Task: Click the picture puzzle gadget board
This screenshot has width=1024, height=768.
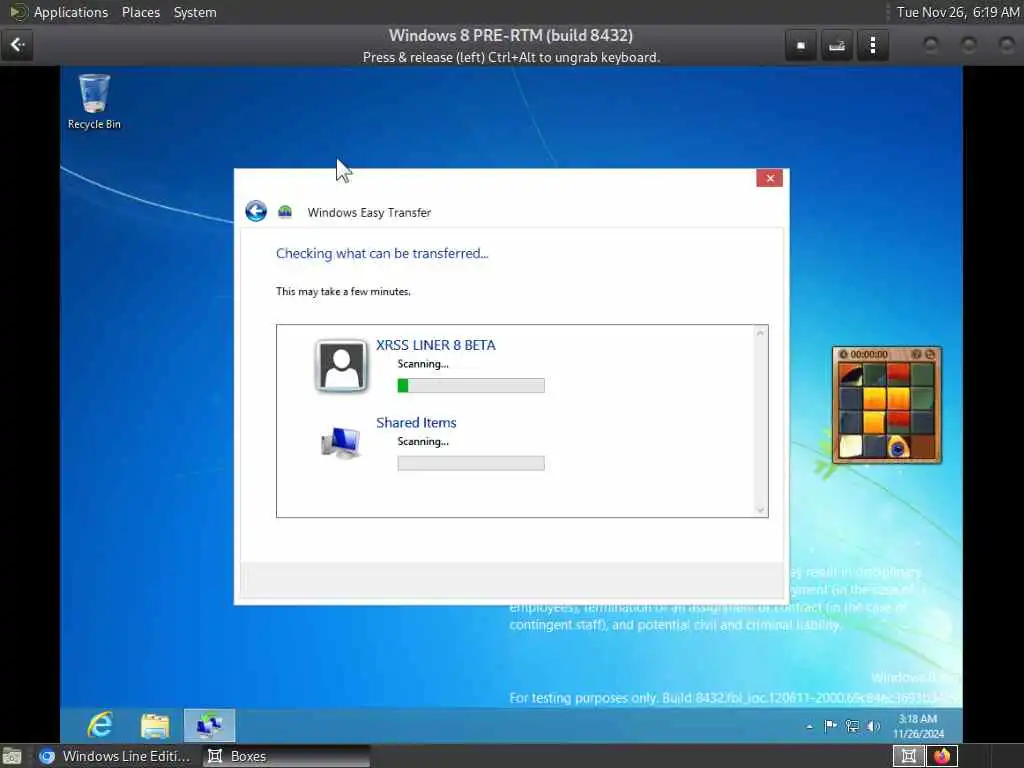Action: click(886, 411)
